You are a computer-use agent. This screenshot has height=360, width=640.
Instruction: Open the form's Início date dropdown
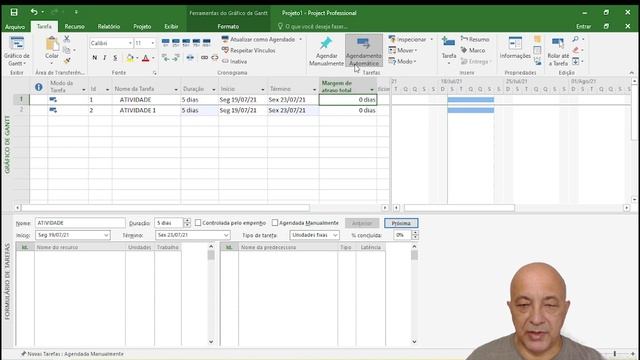click(x=106, y=235)
